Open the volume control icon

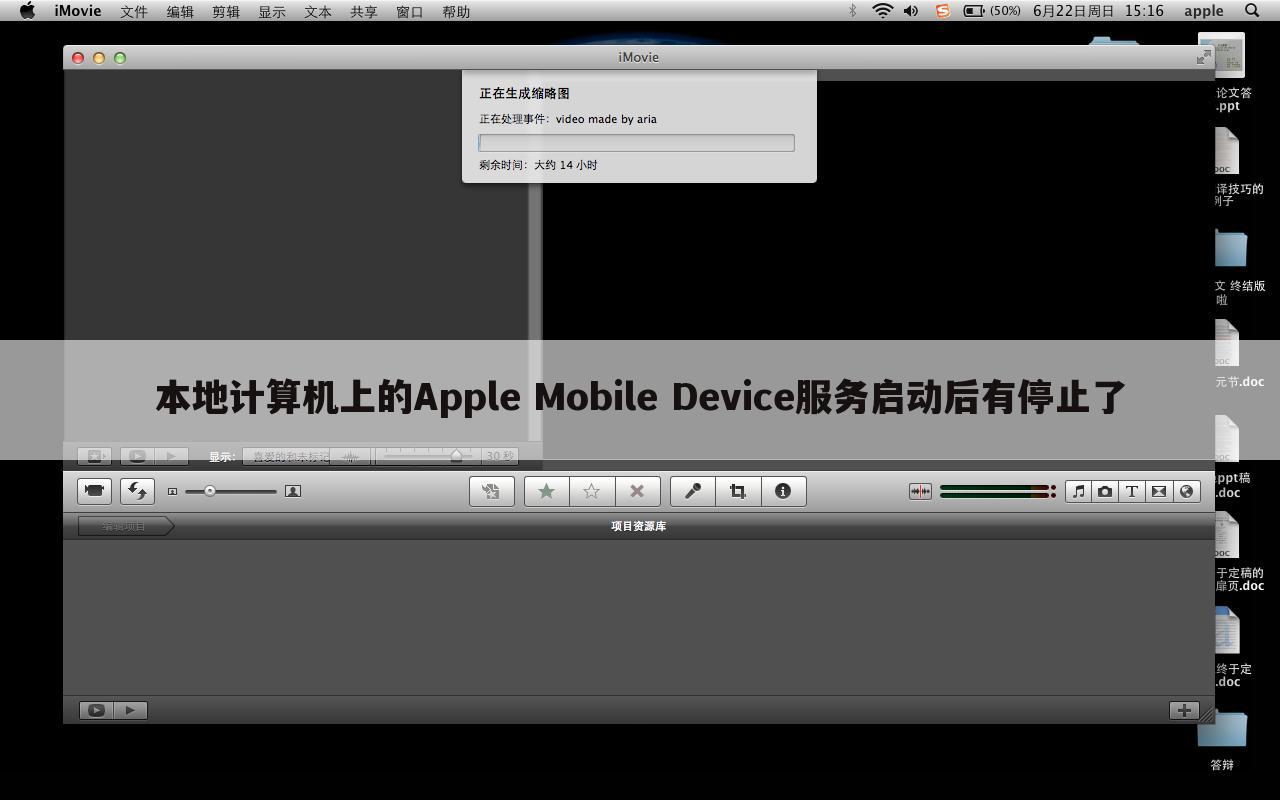(x=911, y=11)
